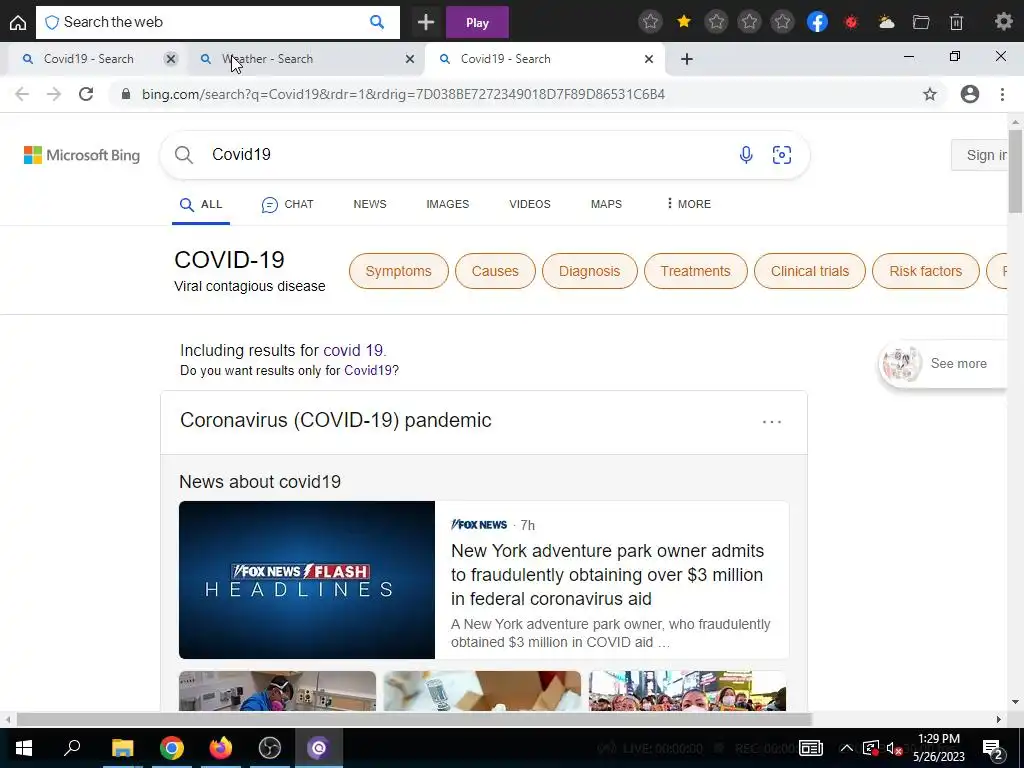Click 'Covid19' results-only link

[x=368, y=371]
